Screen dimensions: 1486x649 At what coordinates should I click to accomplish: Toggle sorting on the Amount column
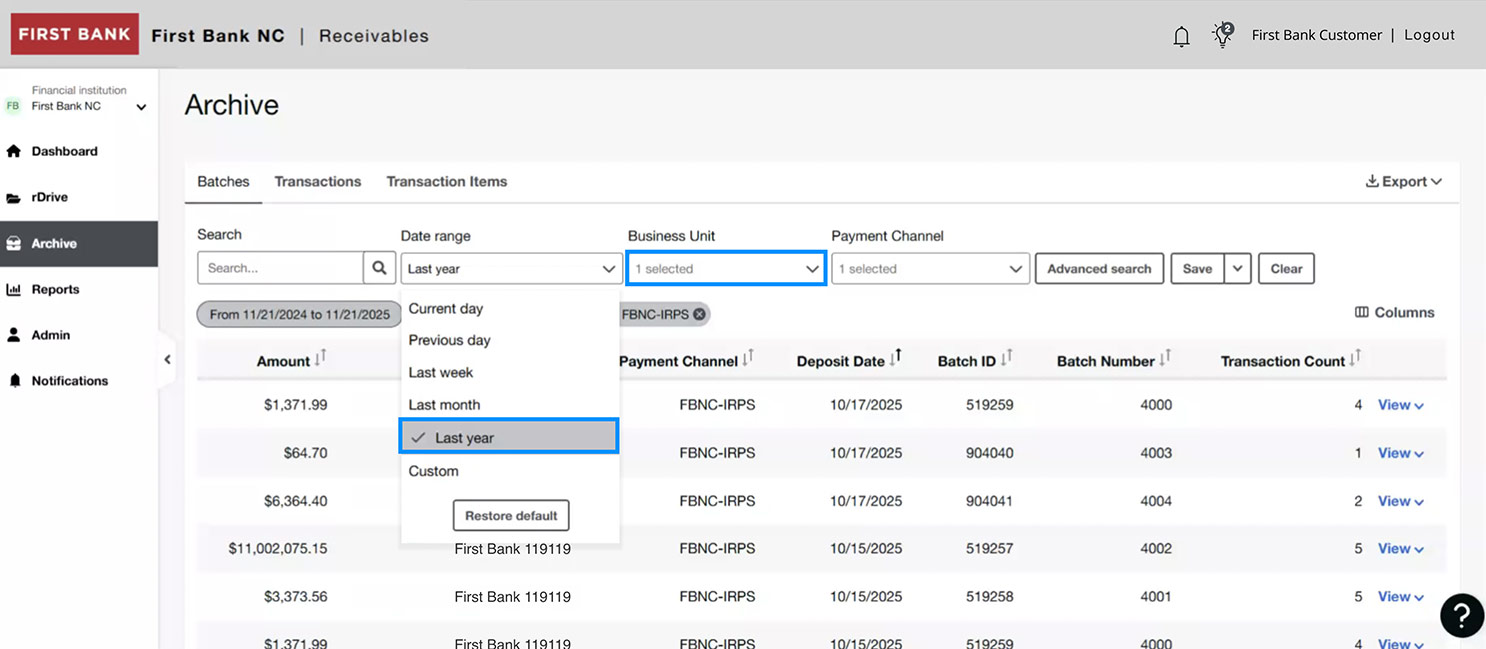pos(318,360)
